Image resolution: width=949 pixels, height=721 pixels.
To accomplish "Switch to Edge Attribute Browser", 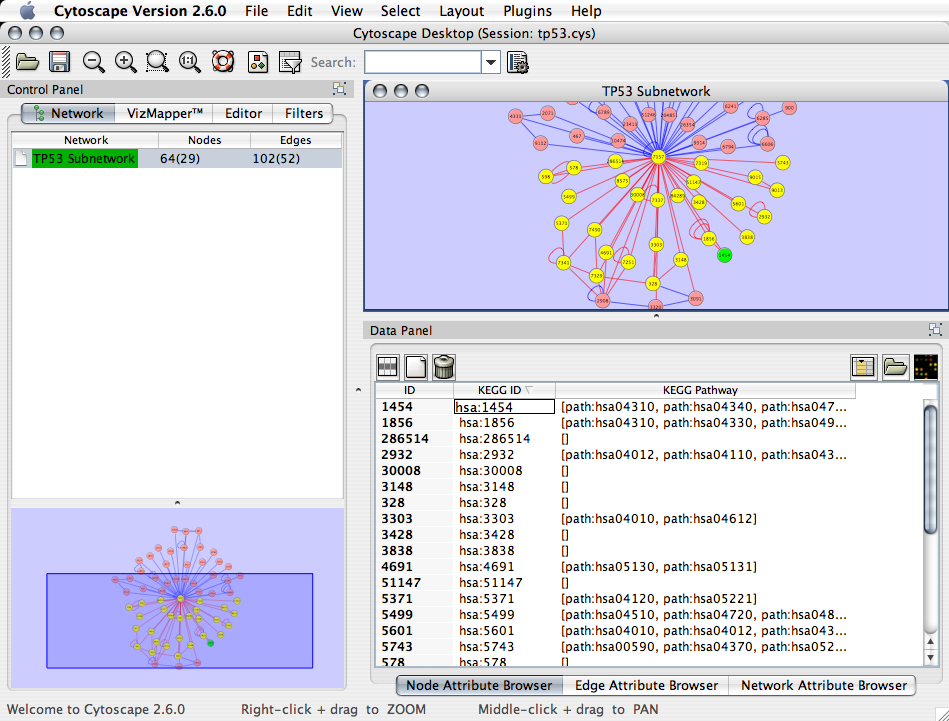I will click(645, 685).
